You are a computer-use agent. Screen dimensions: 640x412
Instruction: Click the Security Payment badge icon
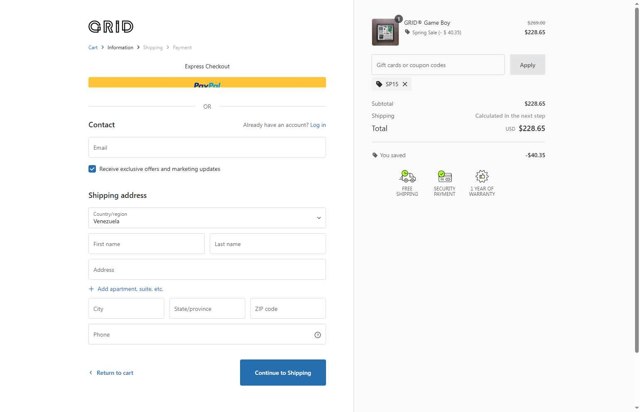tap(444, 177)
